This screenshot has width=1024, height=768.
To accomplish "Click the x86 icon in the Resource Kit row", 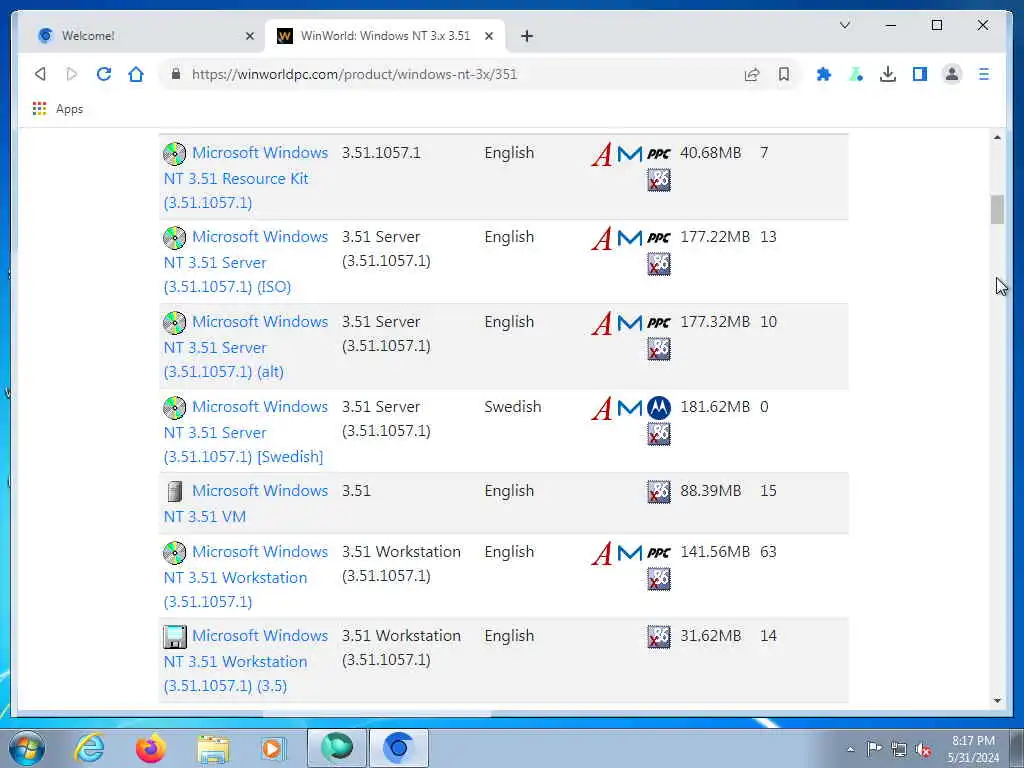I will coord(659,180).
